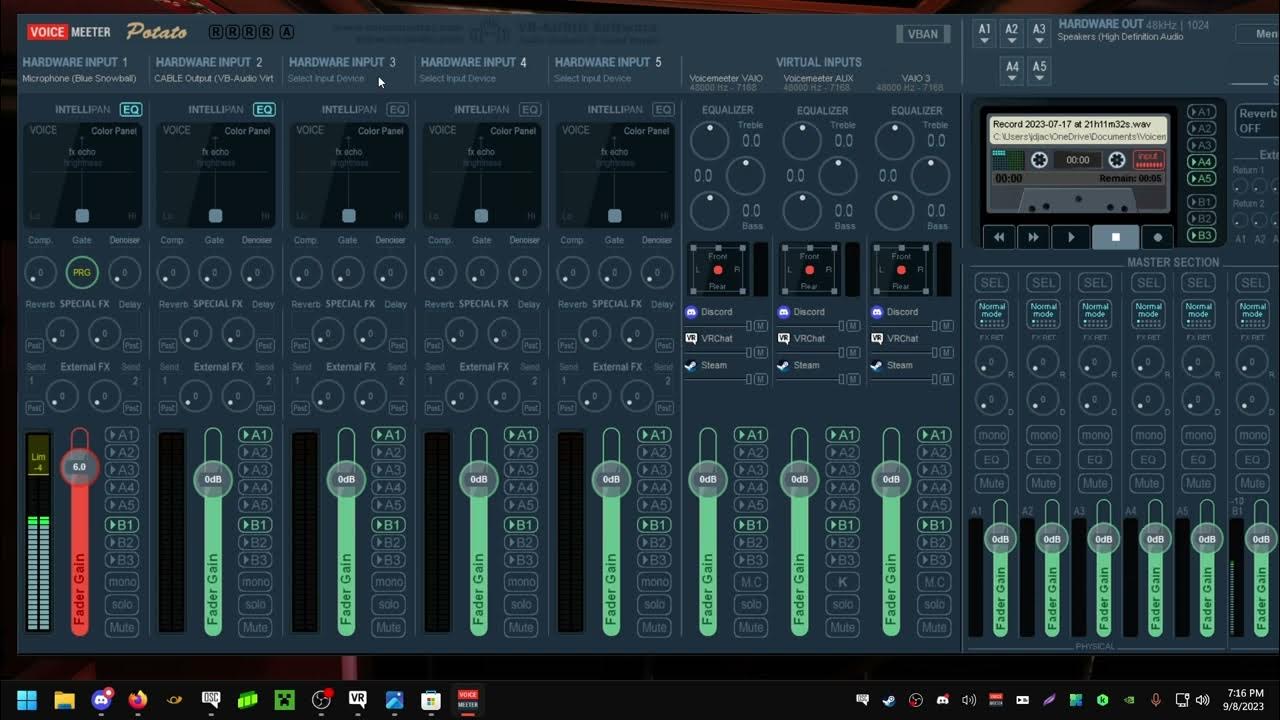Open A2 hardware output device dropdown
The image size is (1280, 720).
[1012, 34]
